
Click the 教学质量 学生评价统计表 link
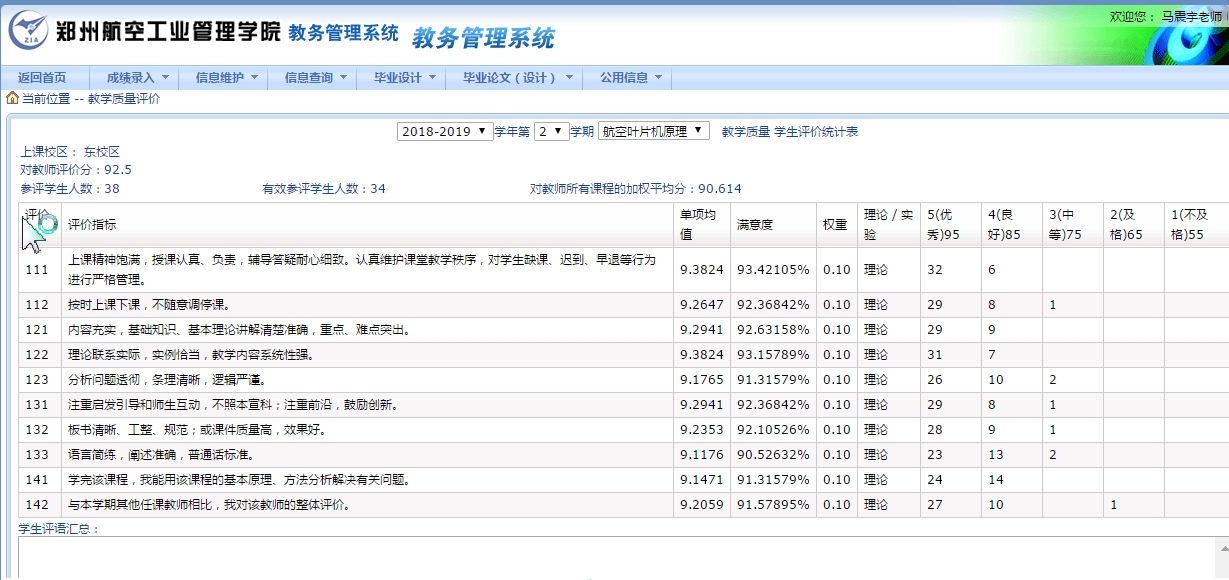(x=789, y=131)
